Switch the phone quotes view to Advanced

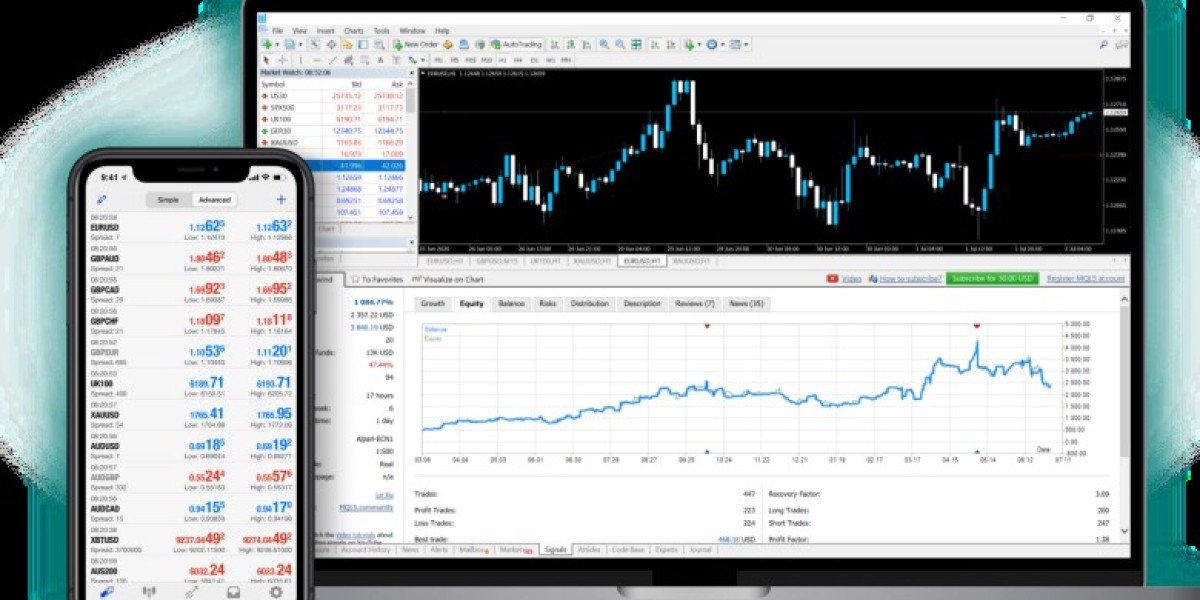(x=216, y=199)
